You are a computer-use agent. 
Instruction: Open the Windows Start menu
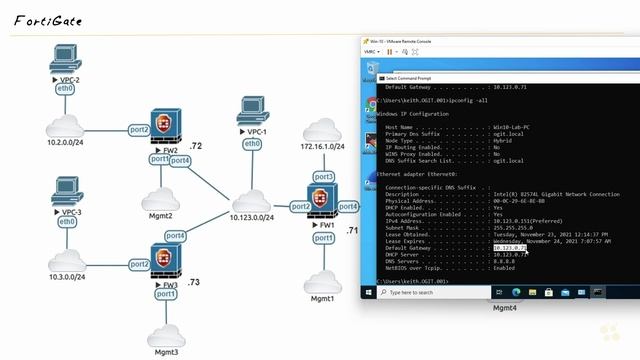369,292
